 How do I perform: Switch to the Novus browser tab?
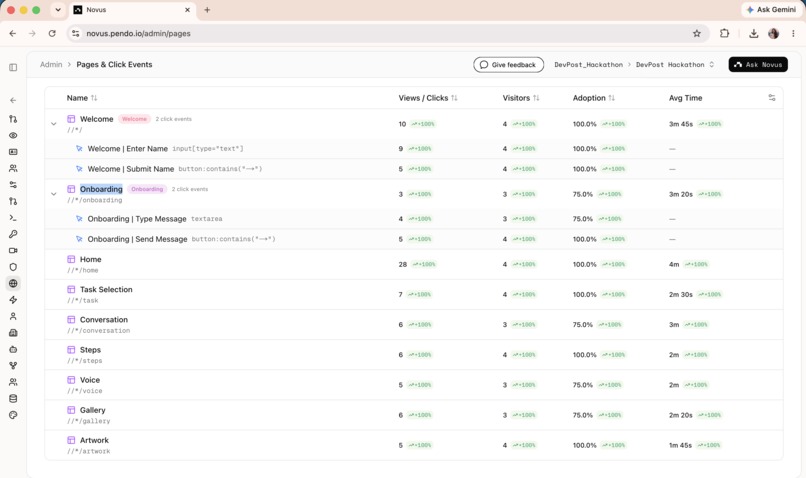click(133, 10)
